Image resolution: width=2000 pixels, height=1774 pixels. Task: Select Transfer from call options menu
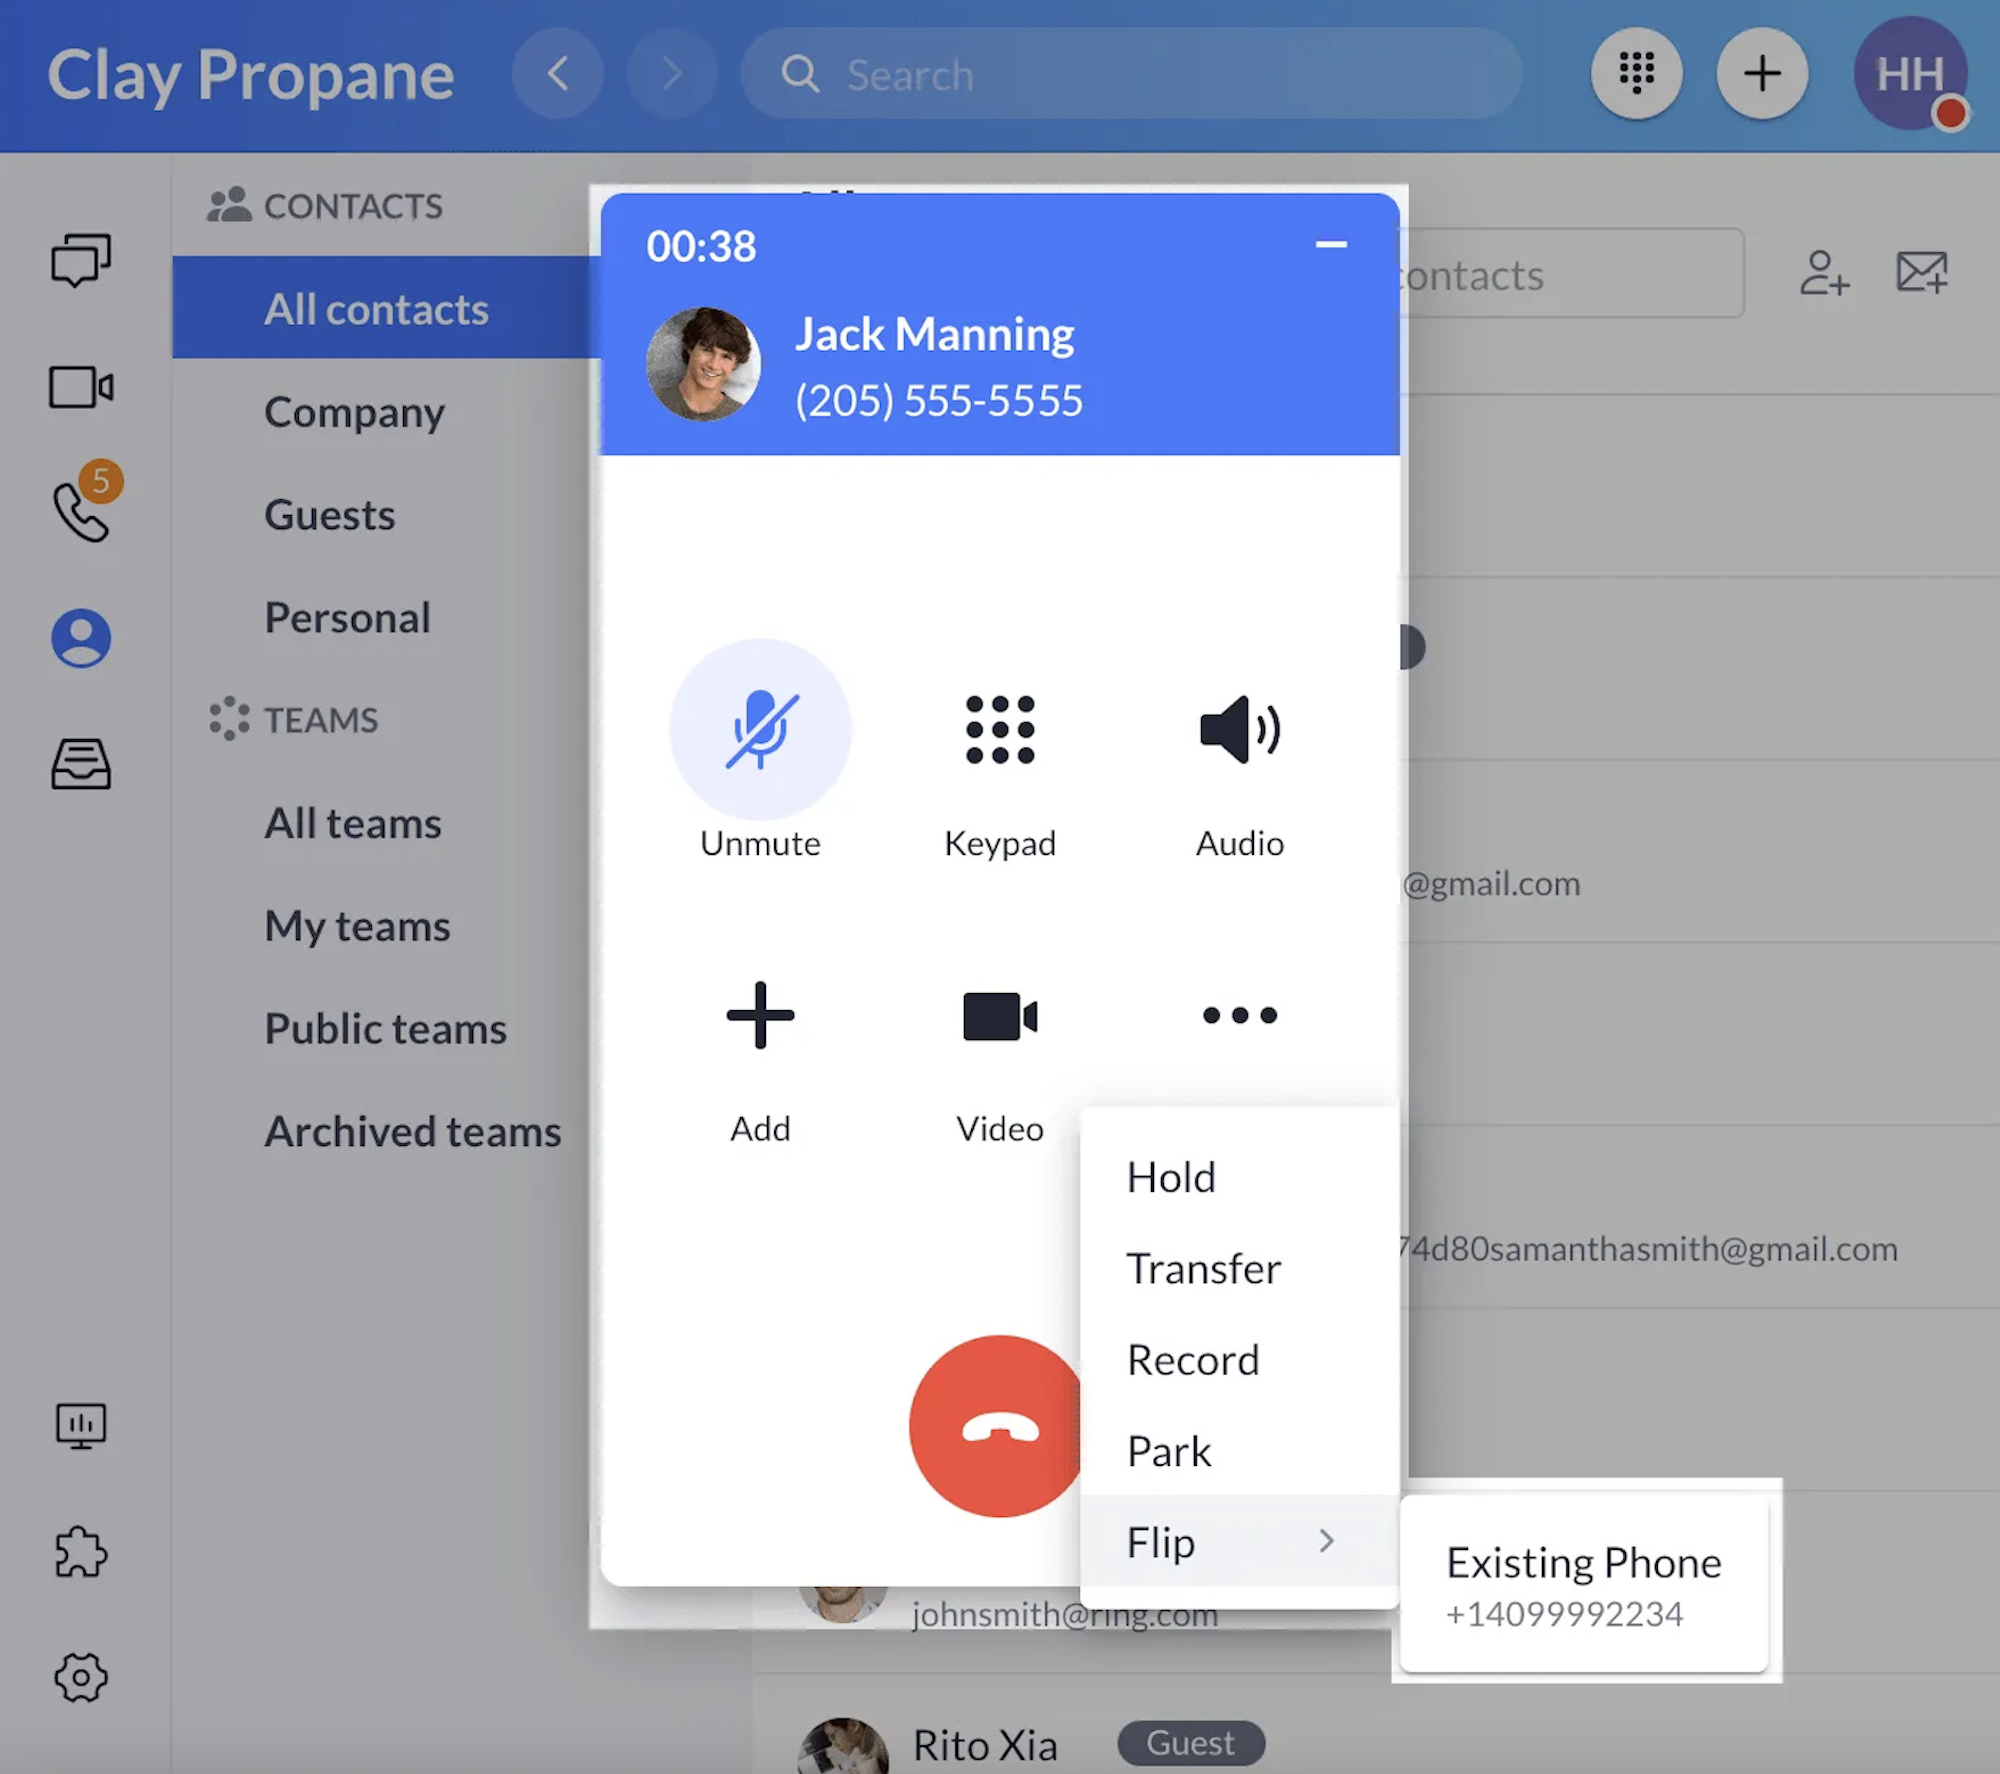[x=1202, y=1267]
